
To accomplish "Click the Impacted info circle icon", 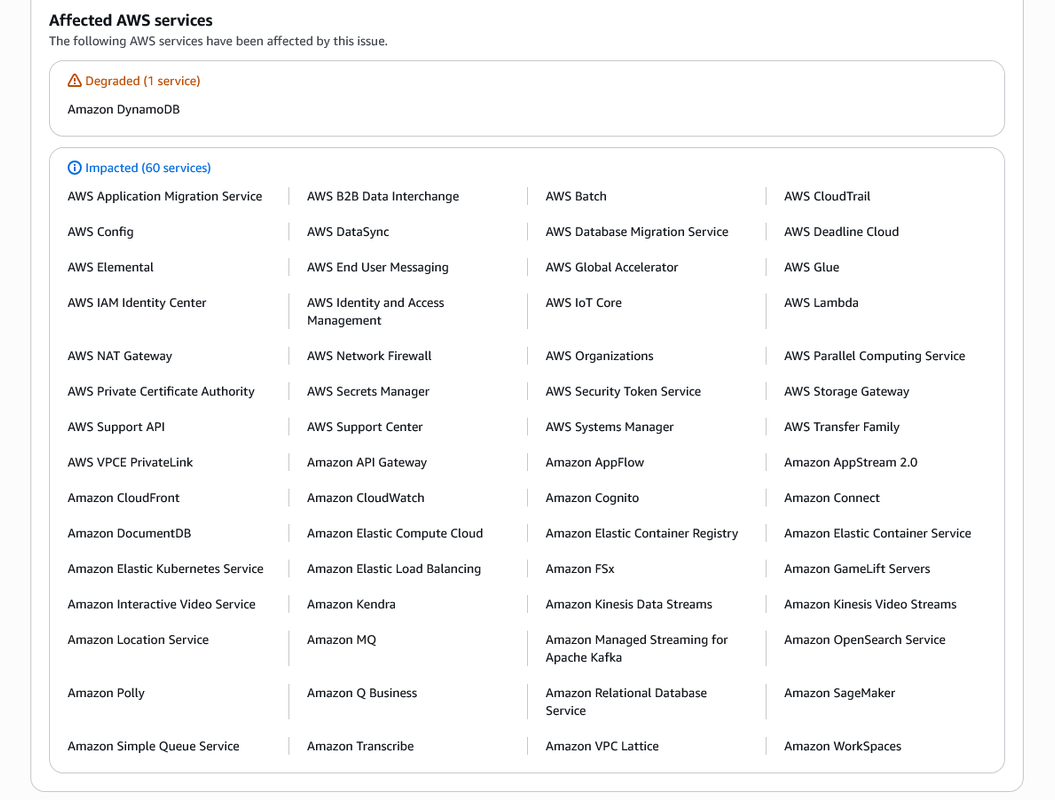I will pos(75,168).
